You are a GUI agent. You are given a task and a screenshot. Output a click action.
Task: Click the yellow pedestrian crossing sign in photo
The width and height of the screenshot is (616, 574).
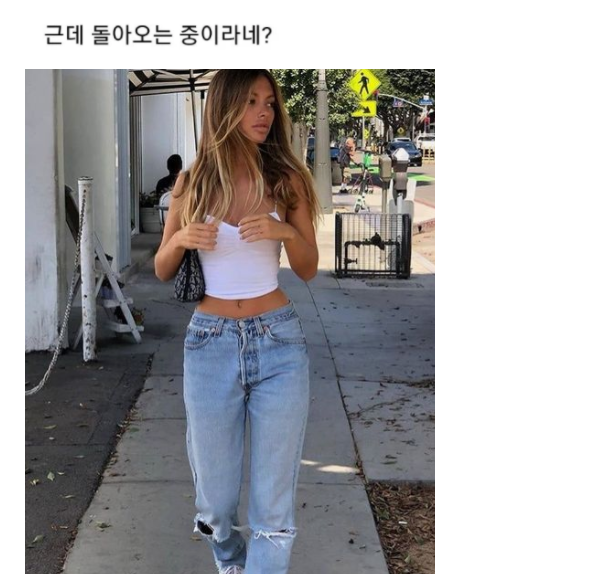click(365, 84)
